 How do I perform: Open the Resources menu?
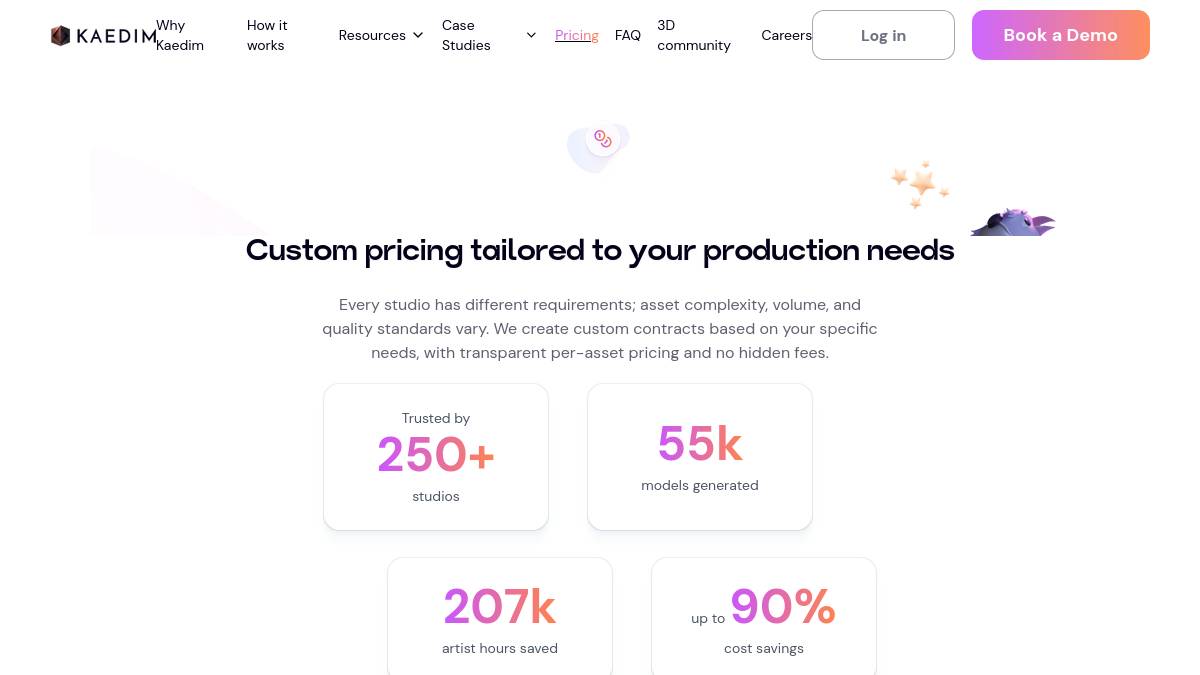[x=372, y=35]
